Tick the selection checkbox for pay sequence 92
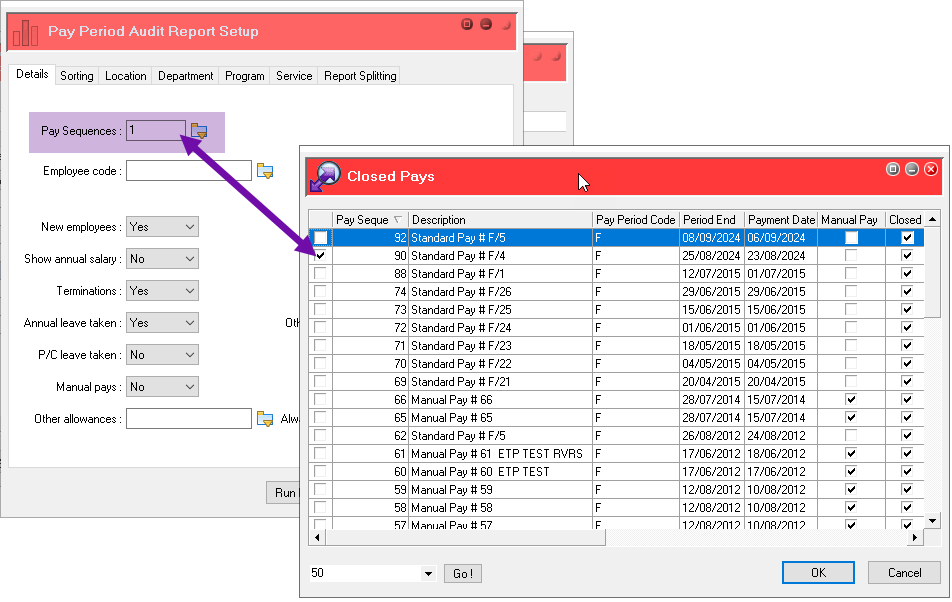 pos(320,238)
